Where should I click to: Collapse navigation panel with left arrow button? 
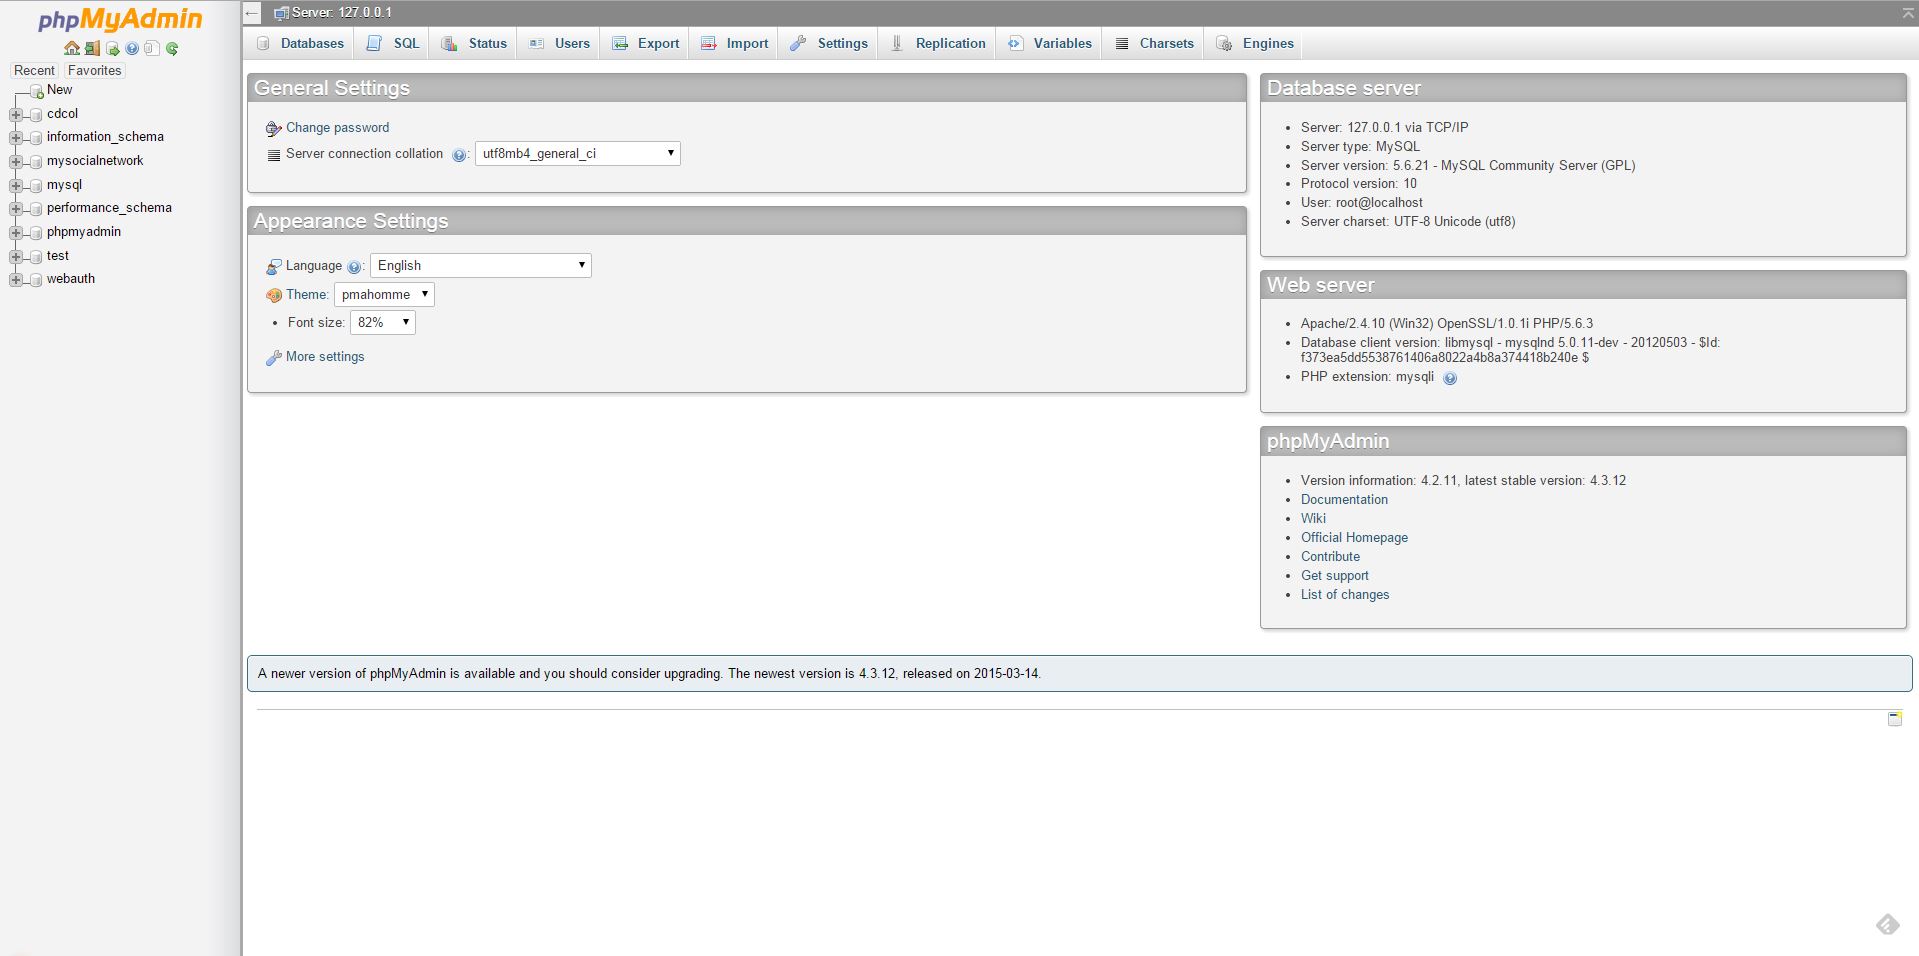click(253, 13)
